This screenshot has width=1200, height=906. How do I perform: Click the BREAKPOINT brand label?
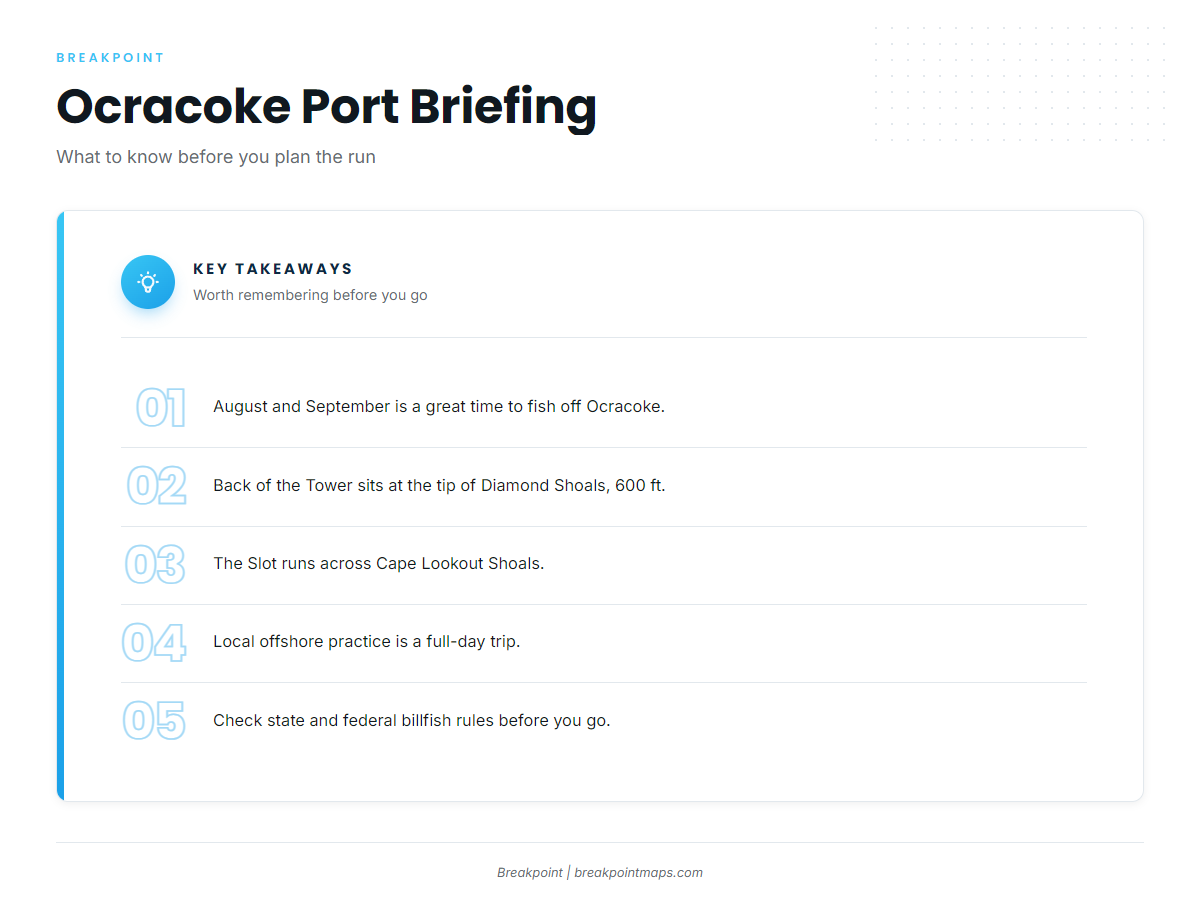point(110,58)
